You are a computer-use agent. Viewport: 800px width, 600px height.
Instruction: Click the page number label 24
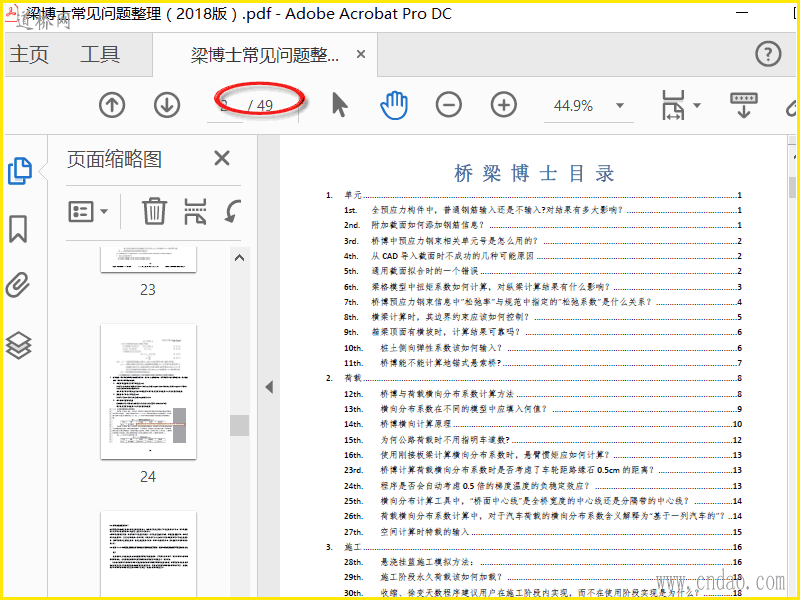[148, 477]
